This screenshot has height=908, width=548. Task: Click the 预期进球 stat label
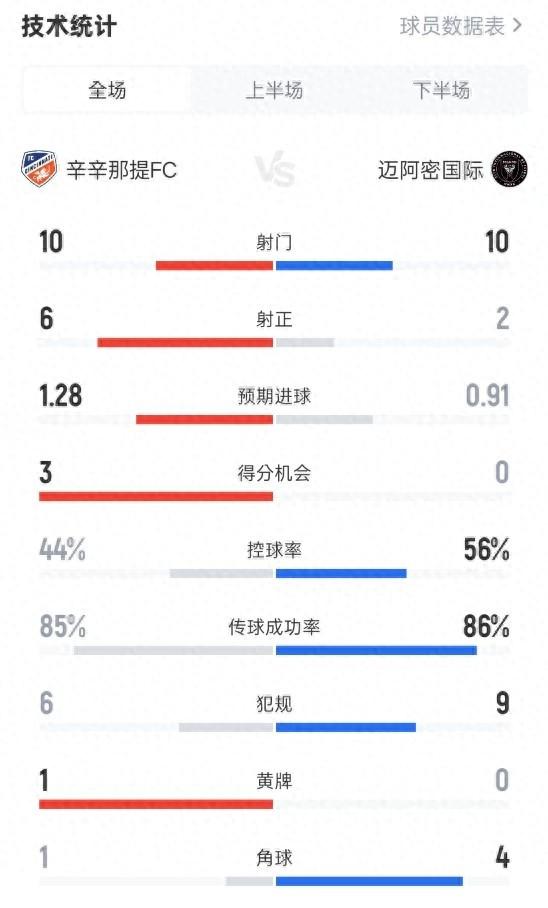point(274,396)
